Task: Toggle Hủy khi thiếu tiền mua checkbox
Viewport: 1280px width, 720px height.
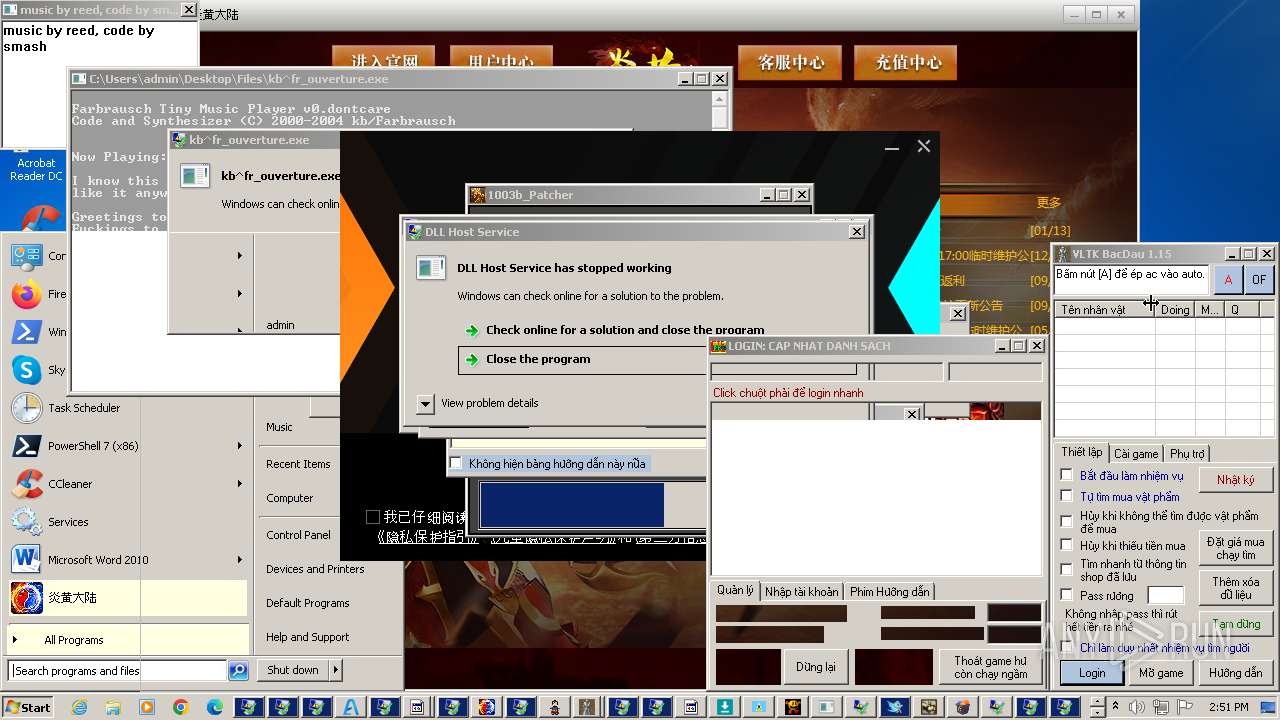Action: point(1067,545)
